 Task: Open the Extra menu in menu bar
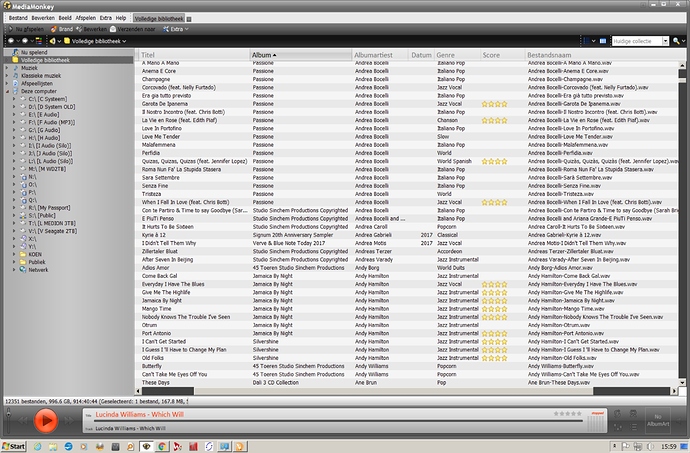(106, 18)
